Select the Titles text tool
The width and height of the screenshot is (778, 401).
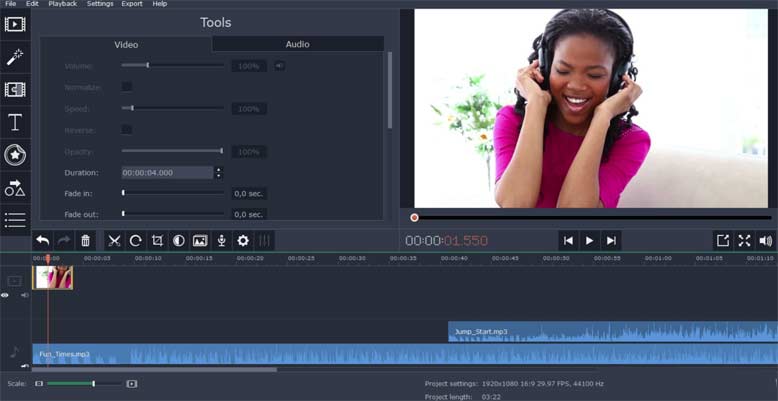(15, 122)
